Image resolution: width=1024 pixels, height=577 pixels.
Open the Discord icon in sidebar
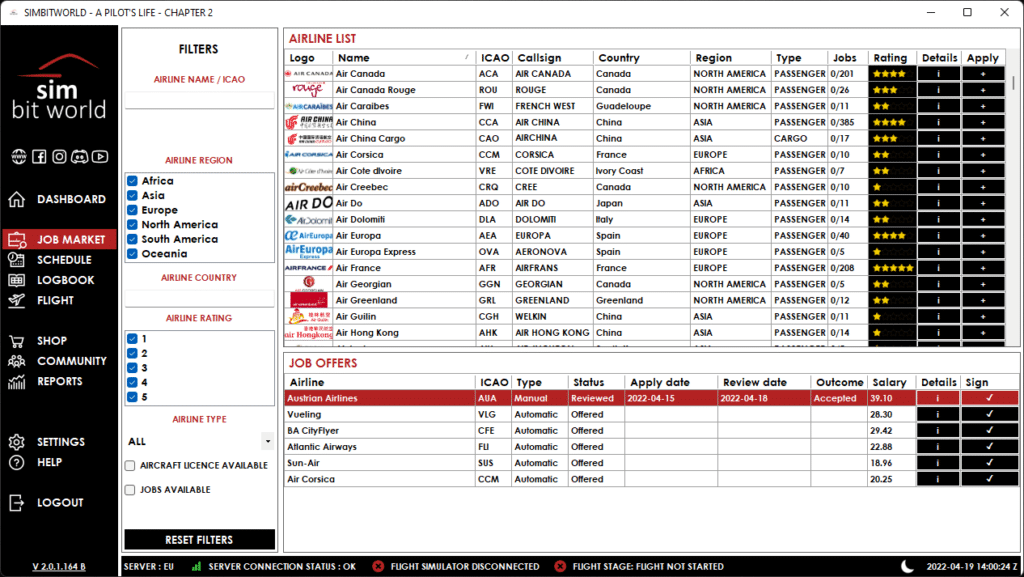coord(81,156)
